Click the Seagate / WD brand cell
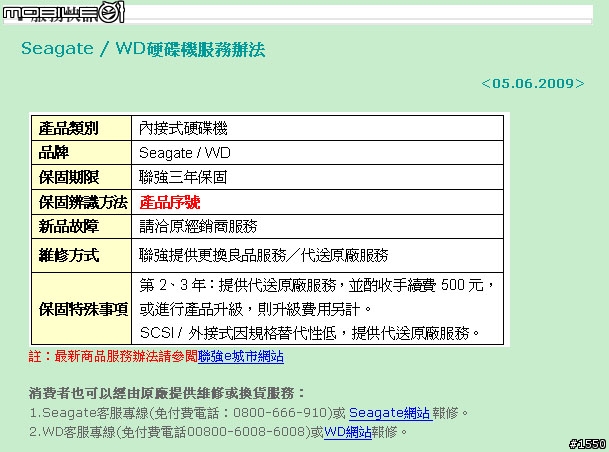 pyautogui.click(x=317, y=153)
